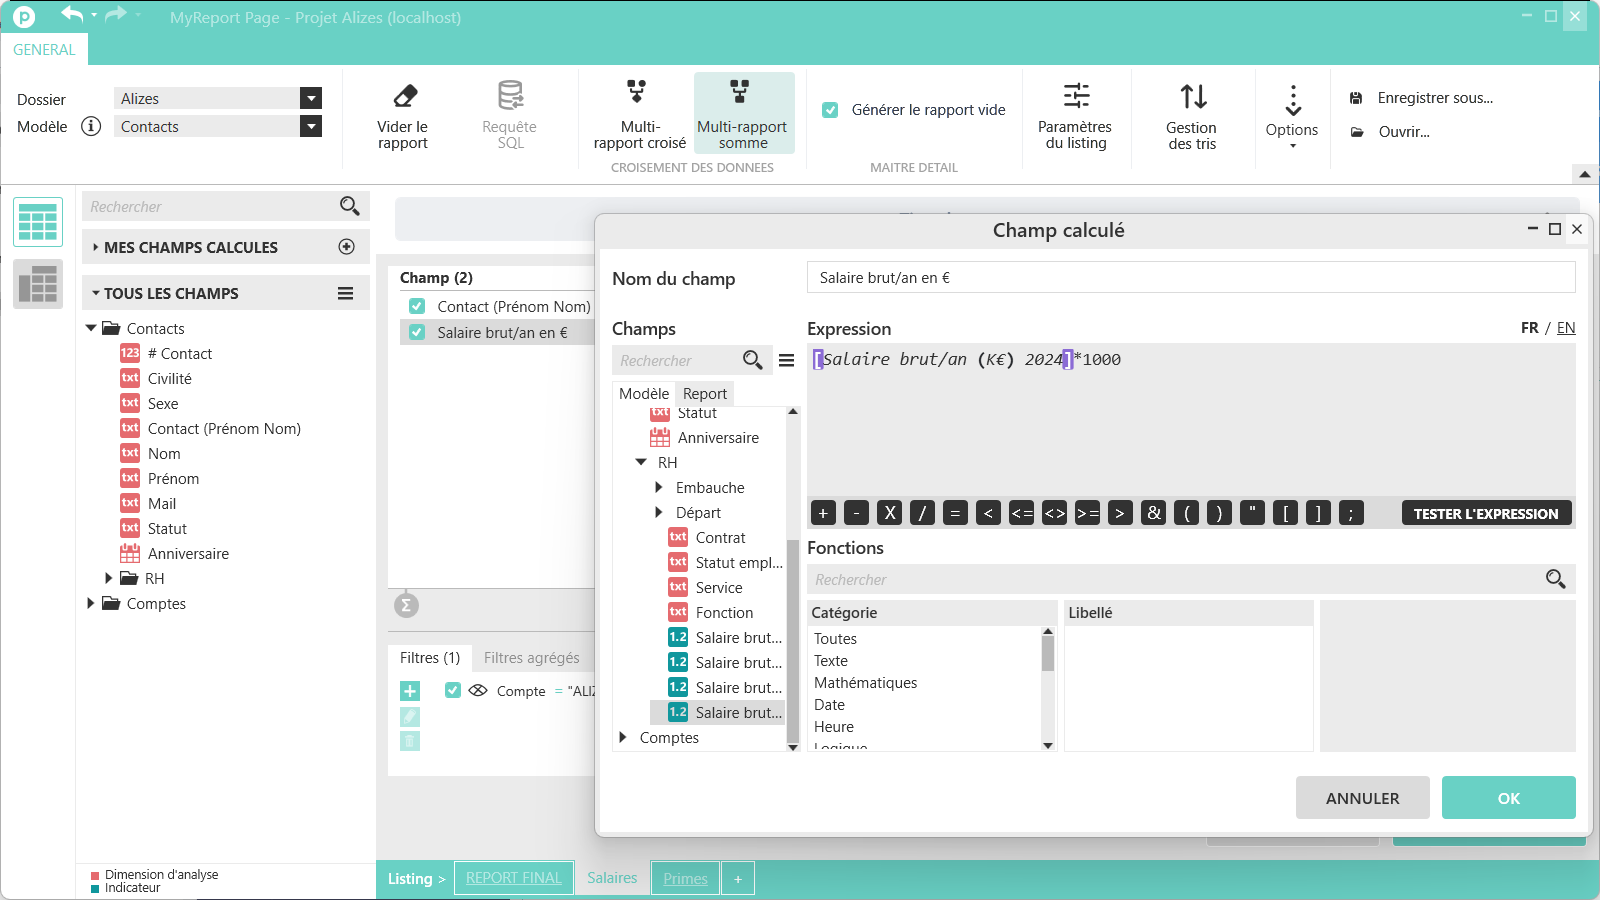Toggle Générer le rapport vide checkbox

830,110
